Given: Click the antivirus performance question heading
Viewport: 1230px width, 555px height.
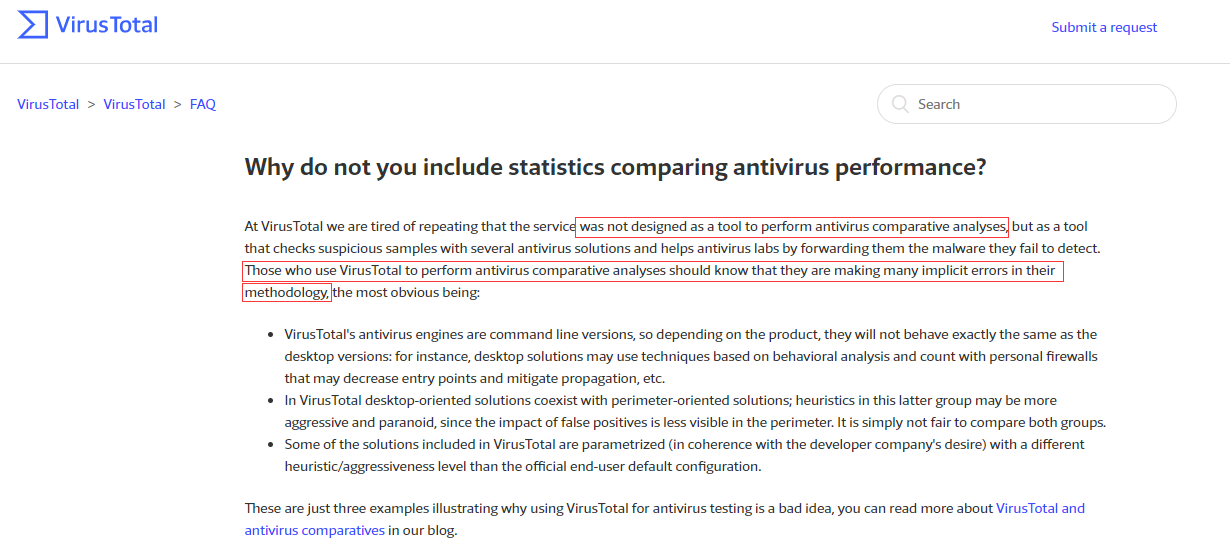Looking at the screenshot, I should (615, 167).
